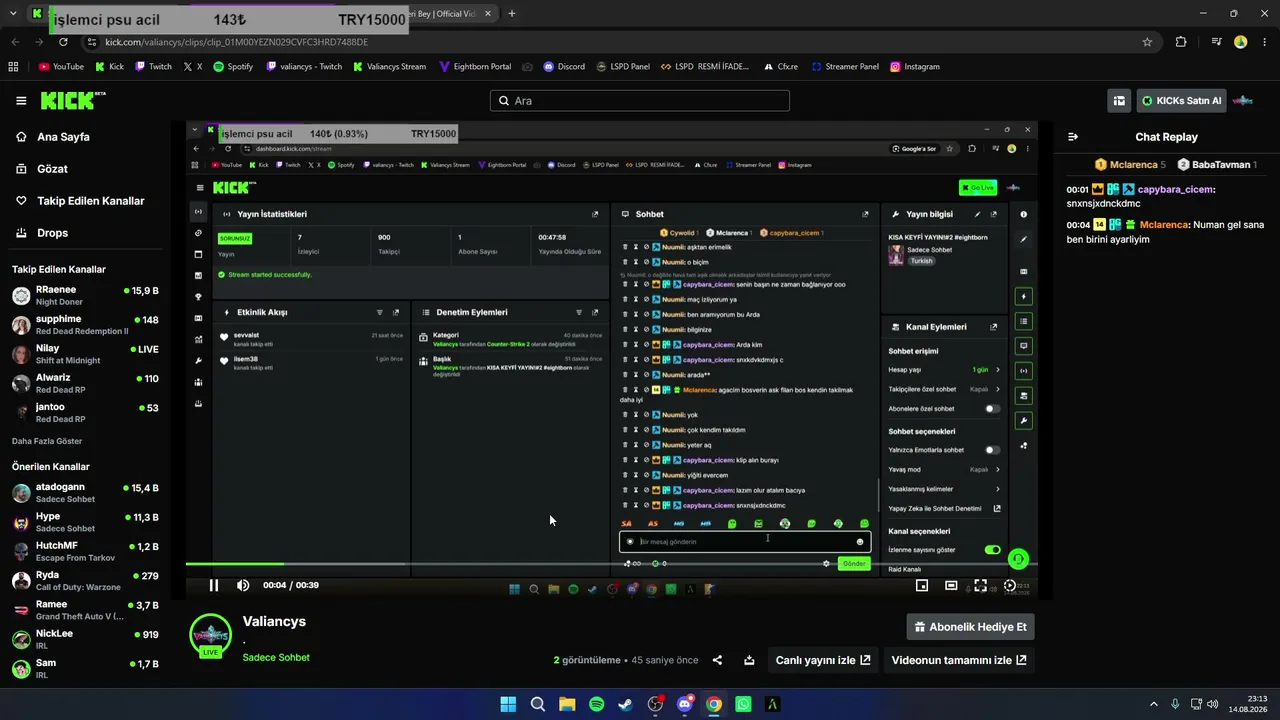Open the Kick shop icon beside KICKs Satın Al
The width and height of the screenshot is (1280, 720).
[1119, 101]
